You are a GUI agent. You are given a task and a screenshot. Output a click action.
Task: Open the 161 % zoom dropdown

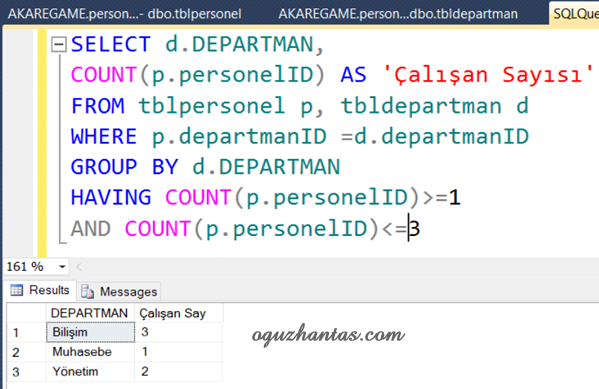pos(62,267)
